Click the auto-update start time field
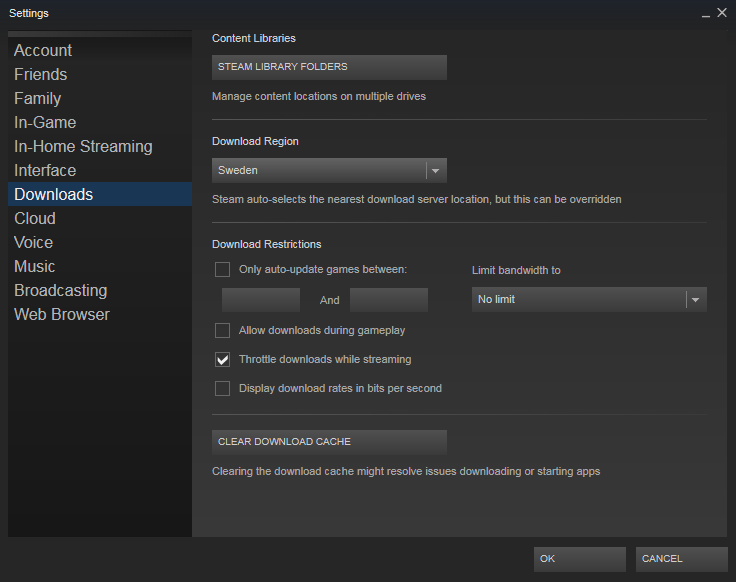This screenshot has width=736, height=582. [261, 300]
